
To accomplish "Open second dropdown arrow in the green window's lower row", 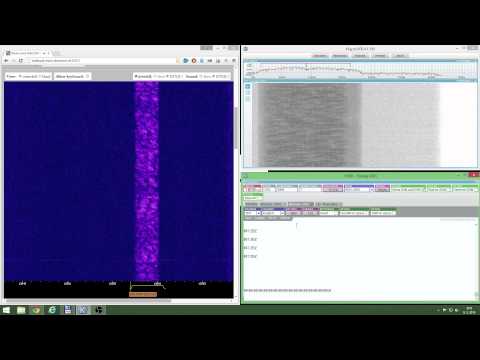I will (282, 213).
